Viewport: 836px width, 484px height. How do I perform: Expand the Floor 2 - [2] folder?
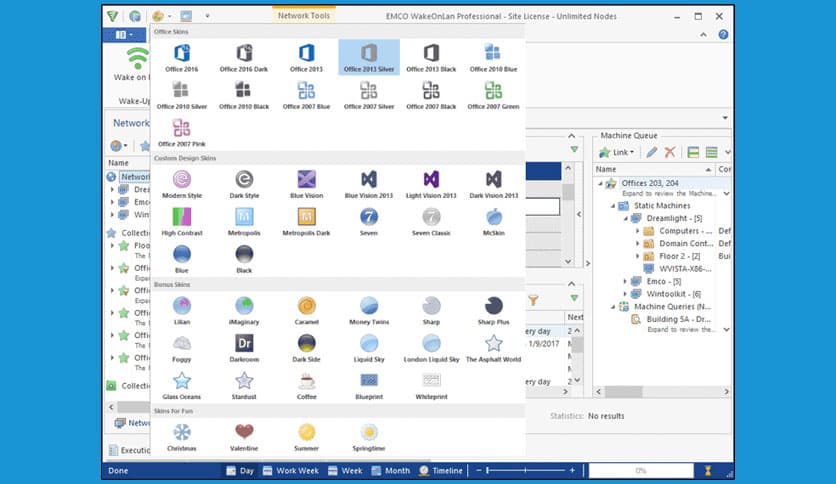pos(638,256)
